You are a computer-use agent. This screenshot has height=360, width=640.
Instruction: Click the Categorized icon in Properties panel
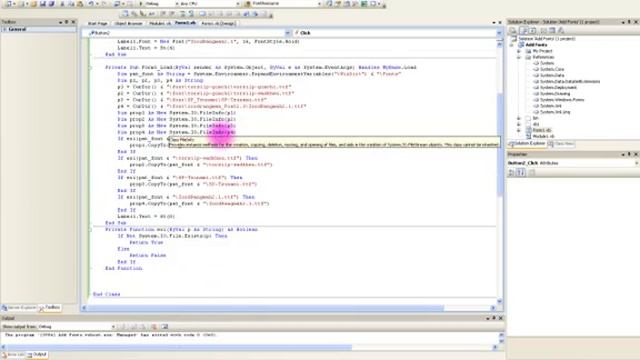point(512,173)
